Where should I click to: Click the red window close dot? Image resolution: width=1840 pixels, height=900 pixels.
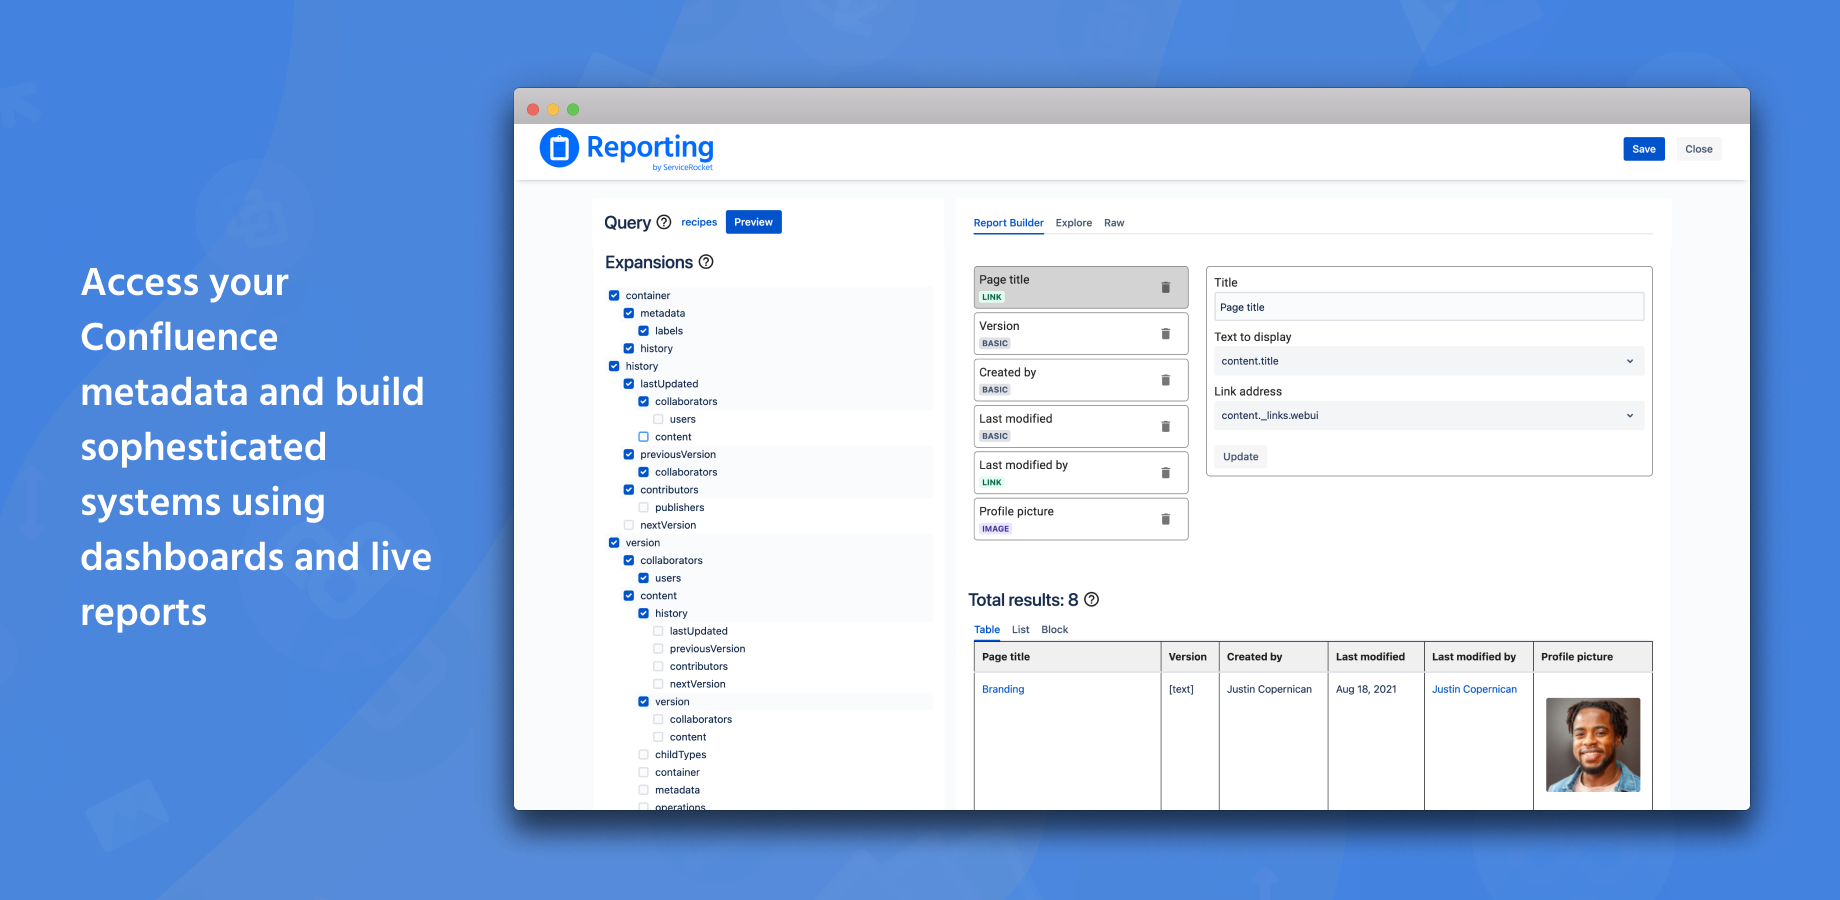click(x=533, y=109)
